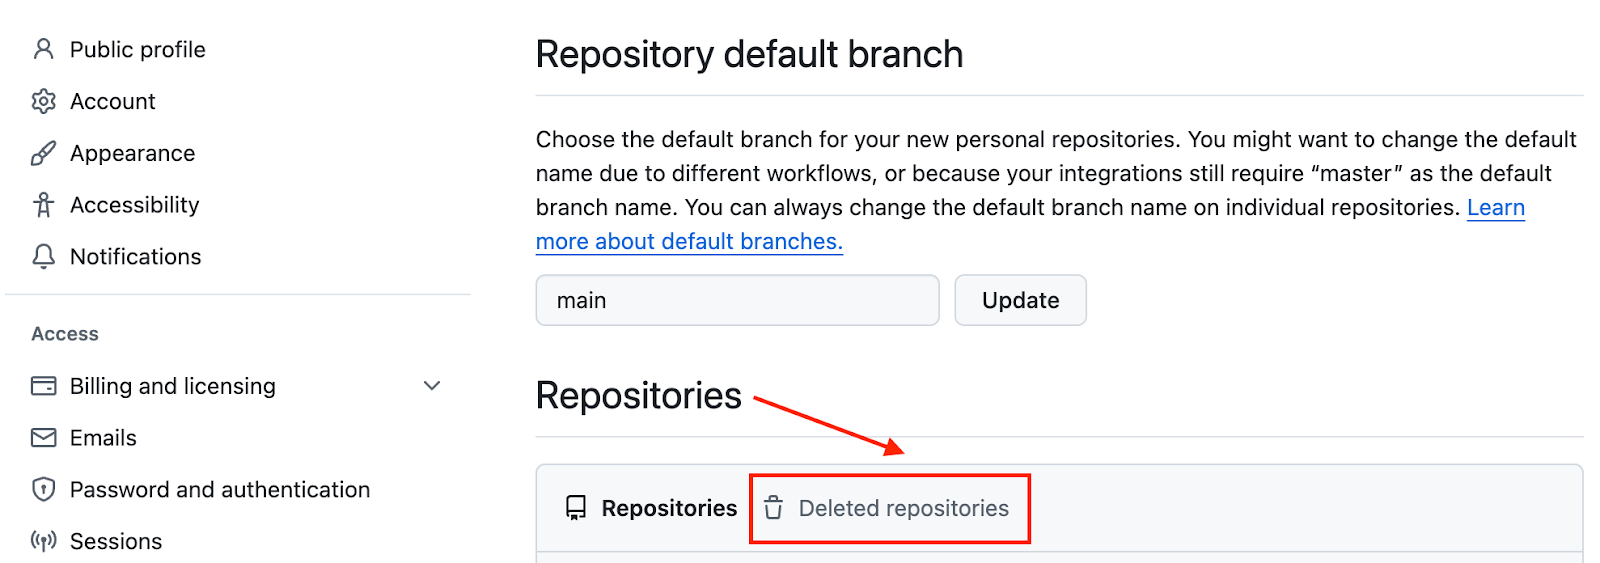Screen dimensions: 1600x563
Task: Focus the default branch name input field
Action: point(737,300)
